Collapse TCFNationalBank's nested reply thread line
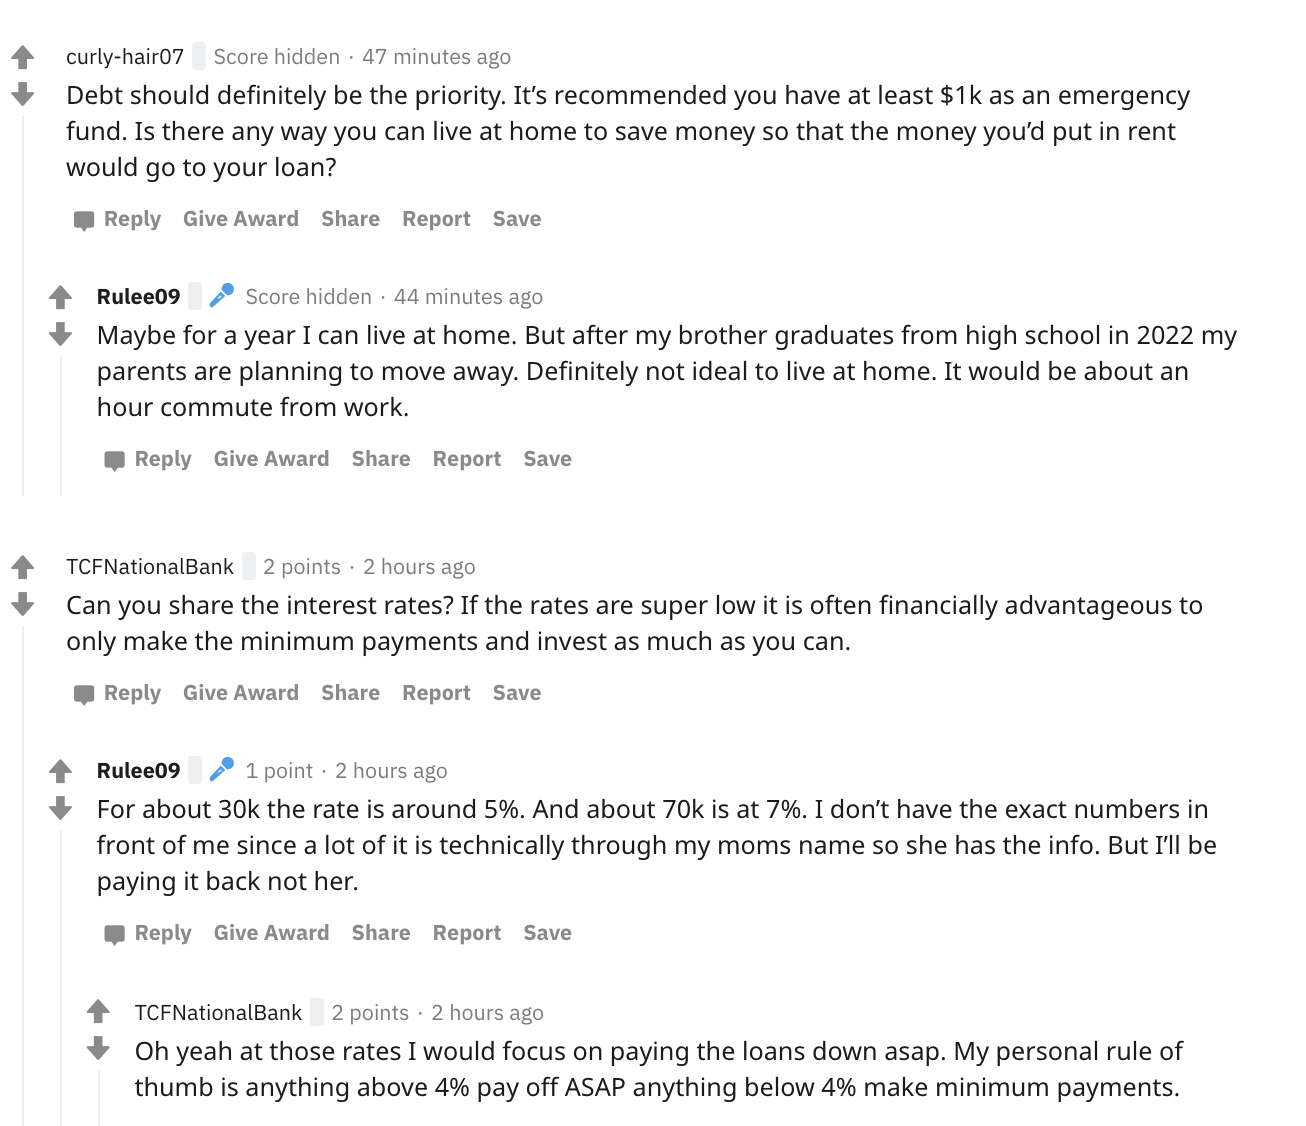 pyautogui.click(x=99, y=1098)
